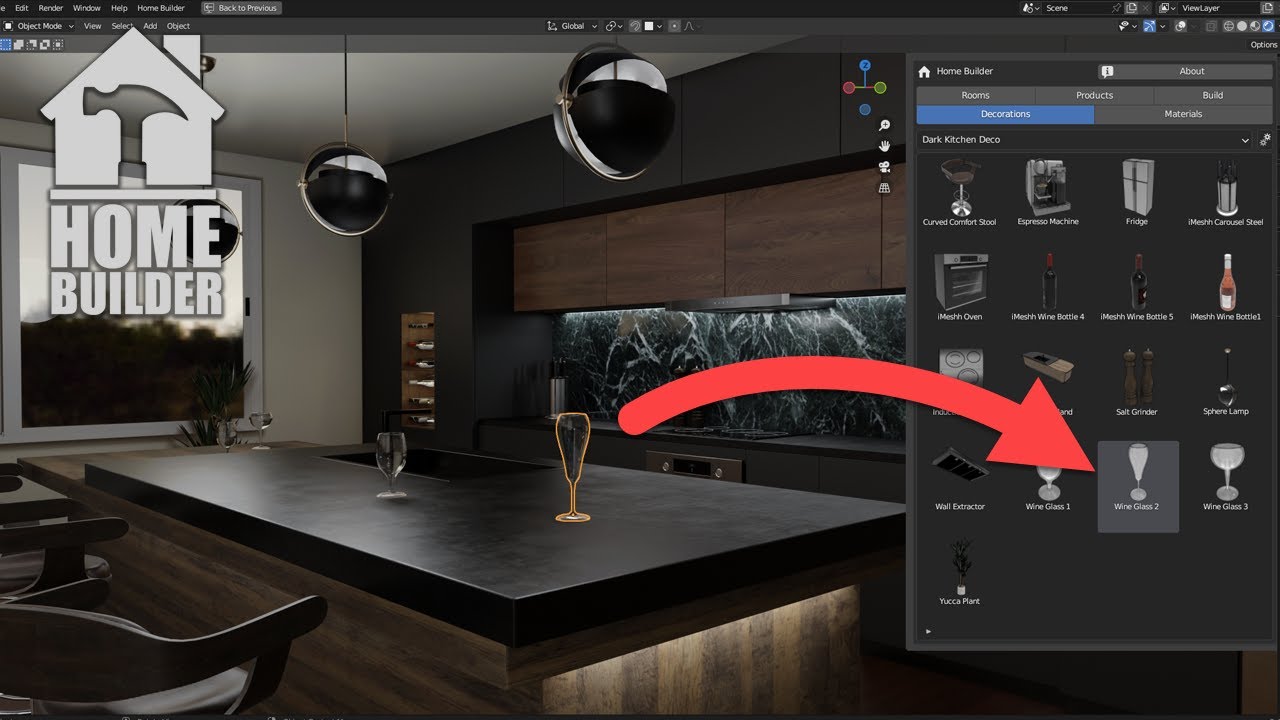Open the gizmo options dropdown arrow
1280x720 pixels.
[1162, 26]
